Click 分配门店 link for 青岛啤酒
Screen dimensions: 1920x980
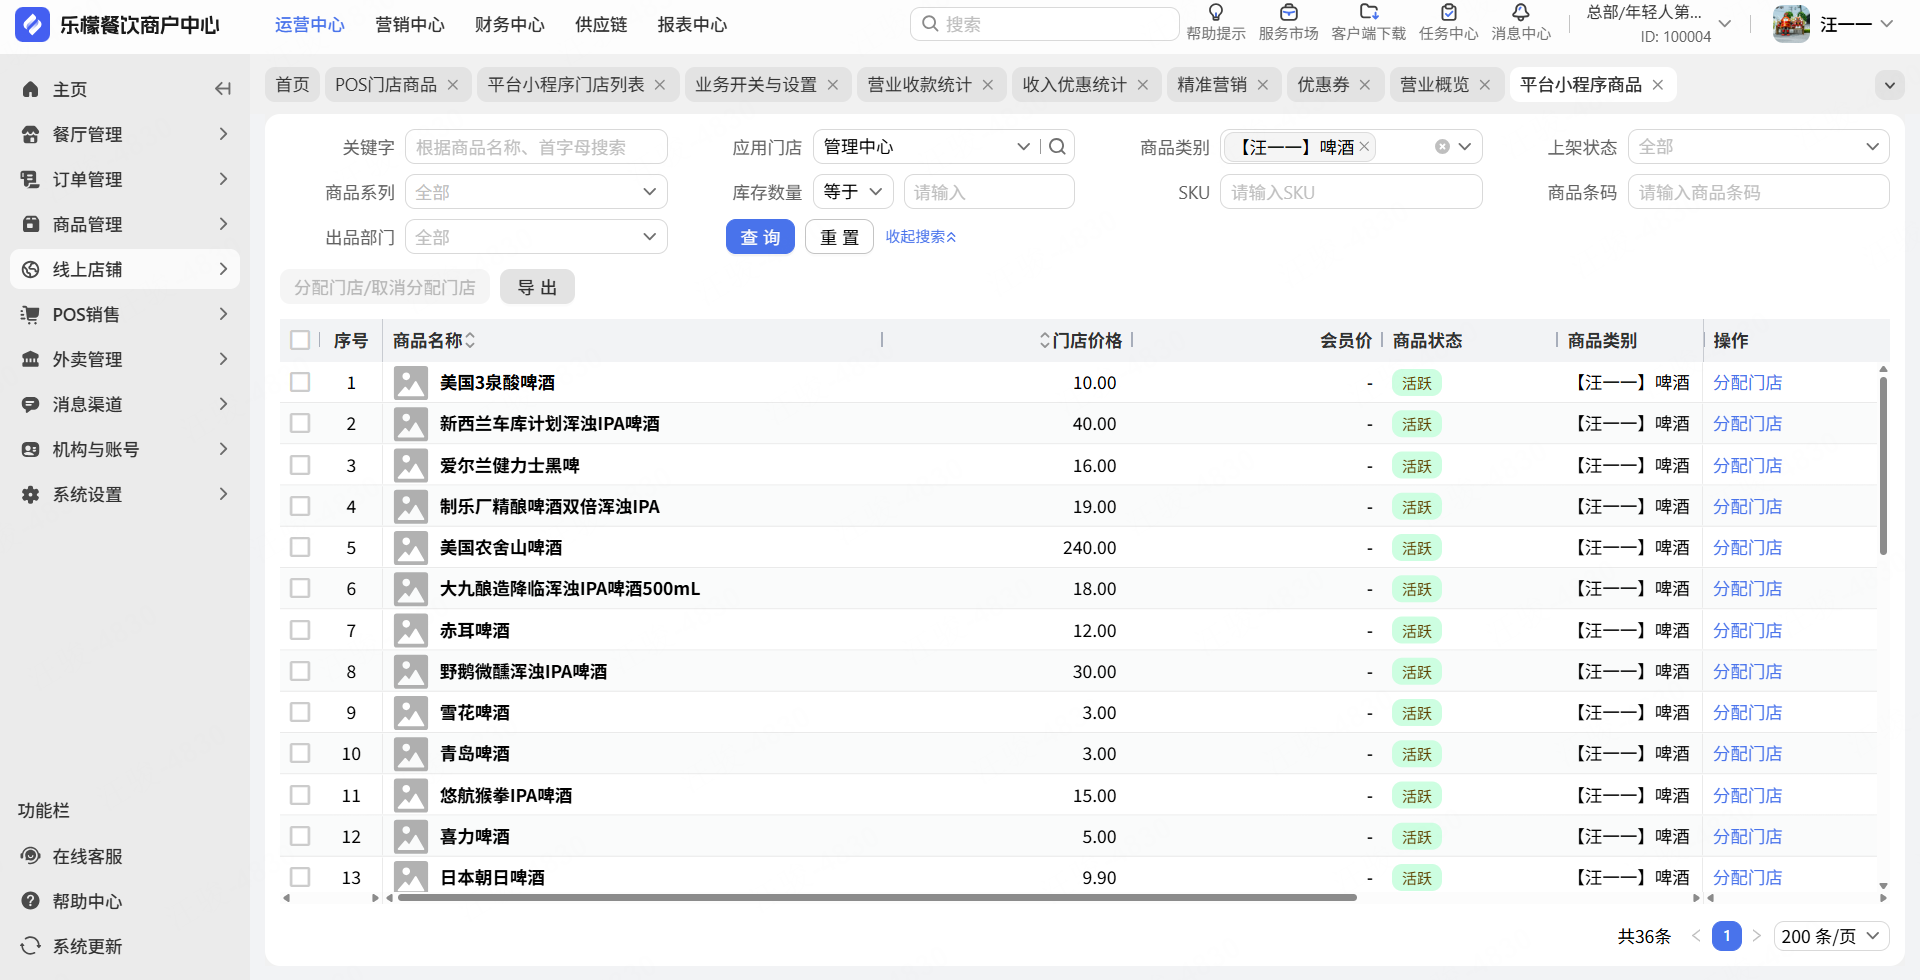click(1747, 754)
